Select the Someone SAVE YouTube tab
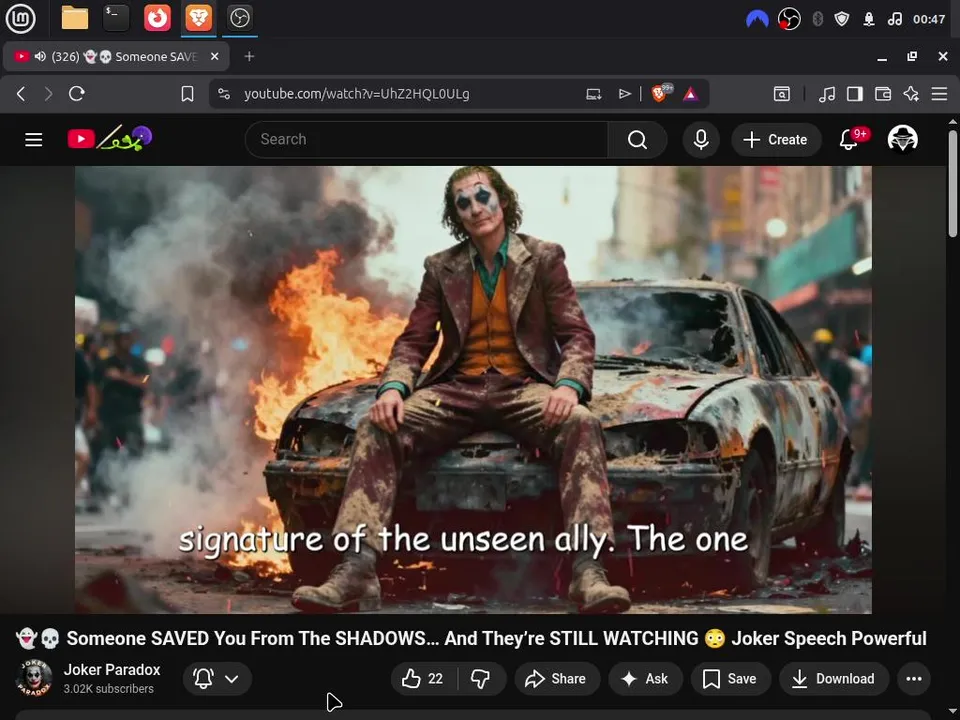 116,56
